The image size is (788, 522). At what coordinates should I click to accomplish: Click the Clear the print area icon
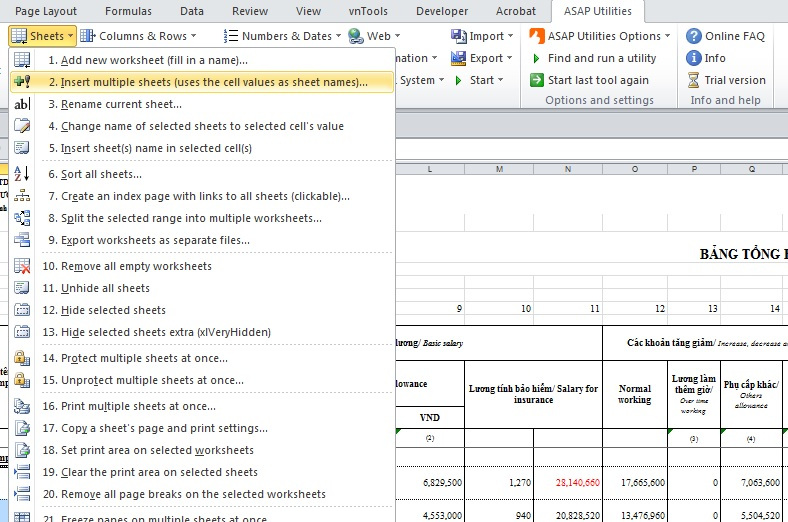pyautogui.click(x=22, y=472)
